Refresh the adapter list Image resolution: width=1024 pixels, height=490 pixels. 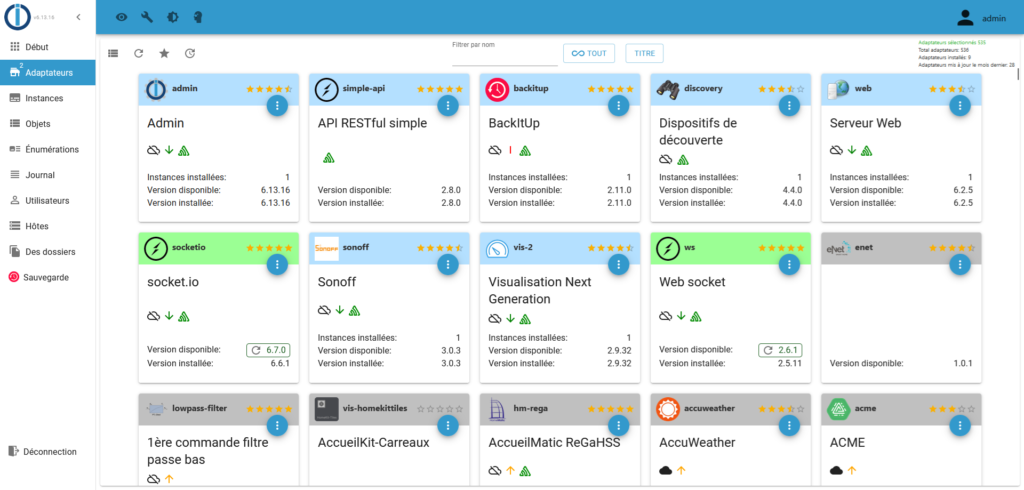[138, 54]
